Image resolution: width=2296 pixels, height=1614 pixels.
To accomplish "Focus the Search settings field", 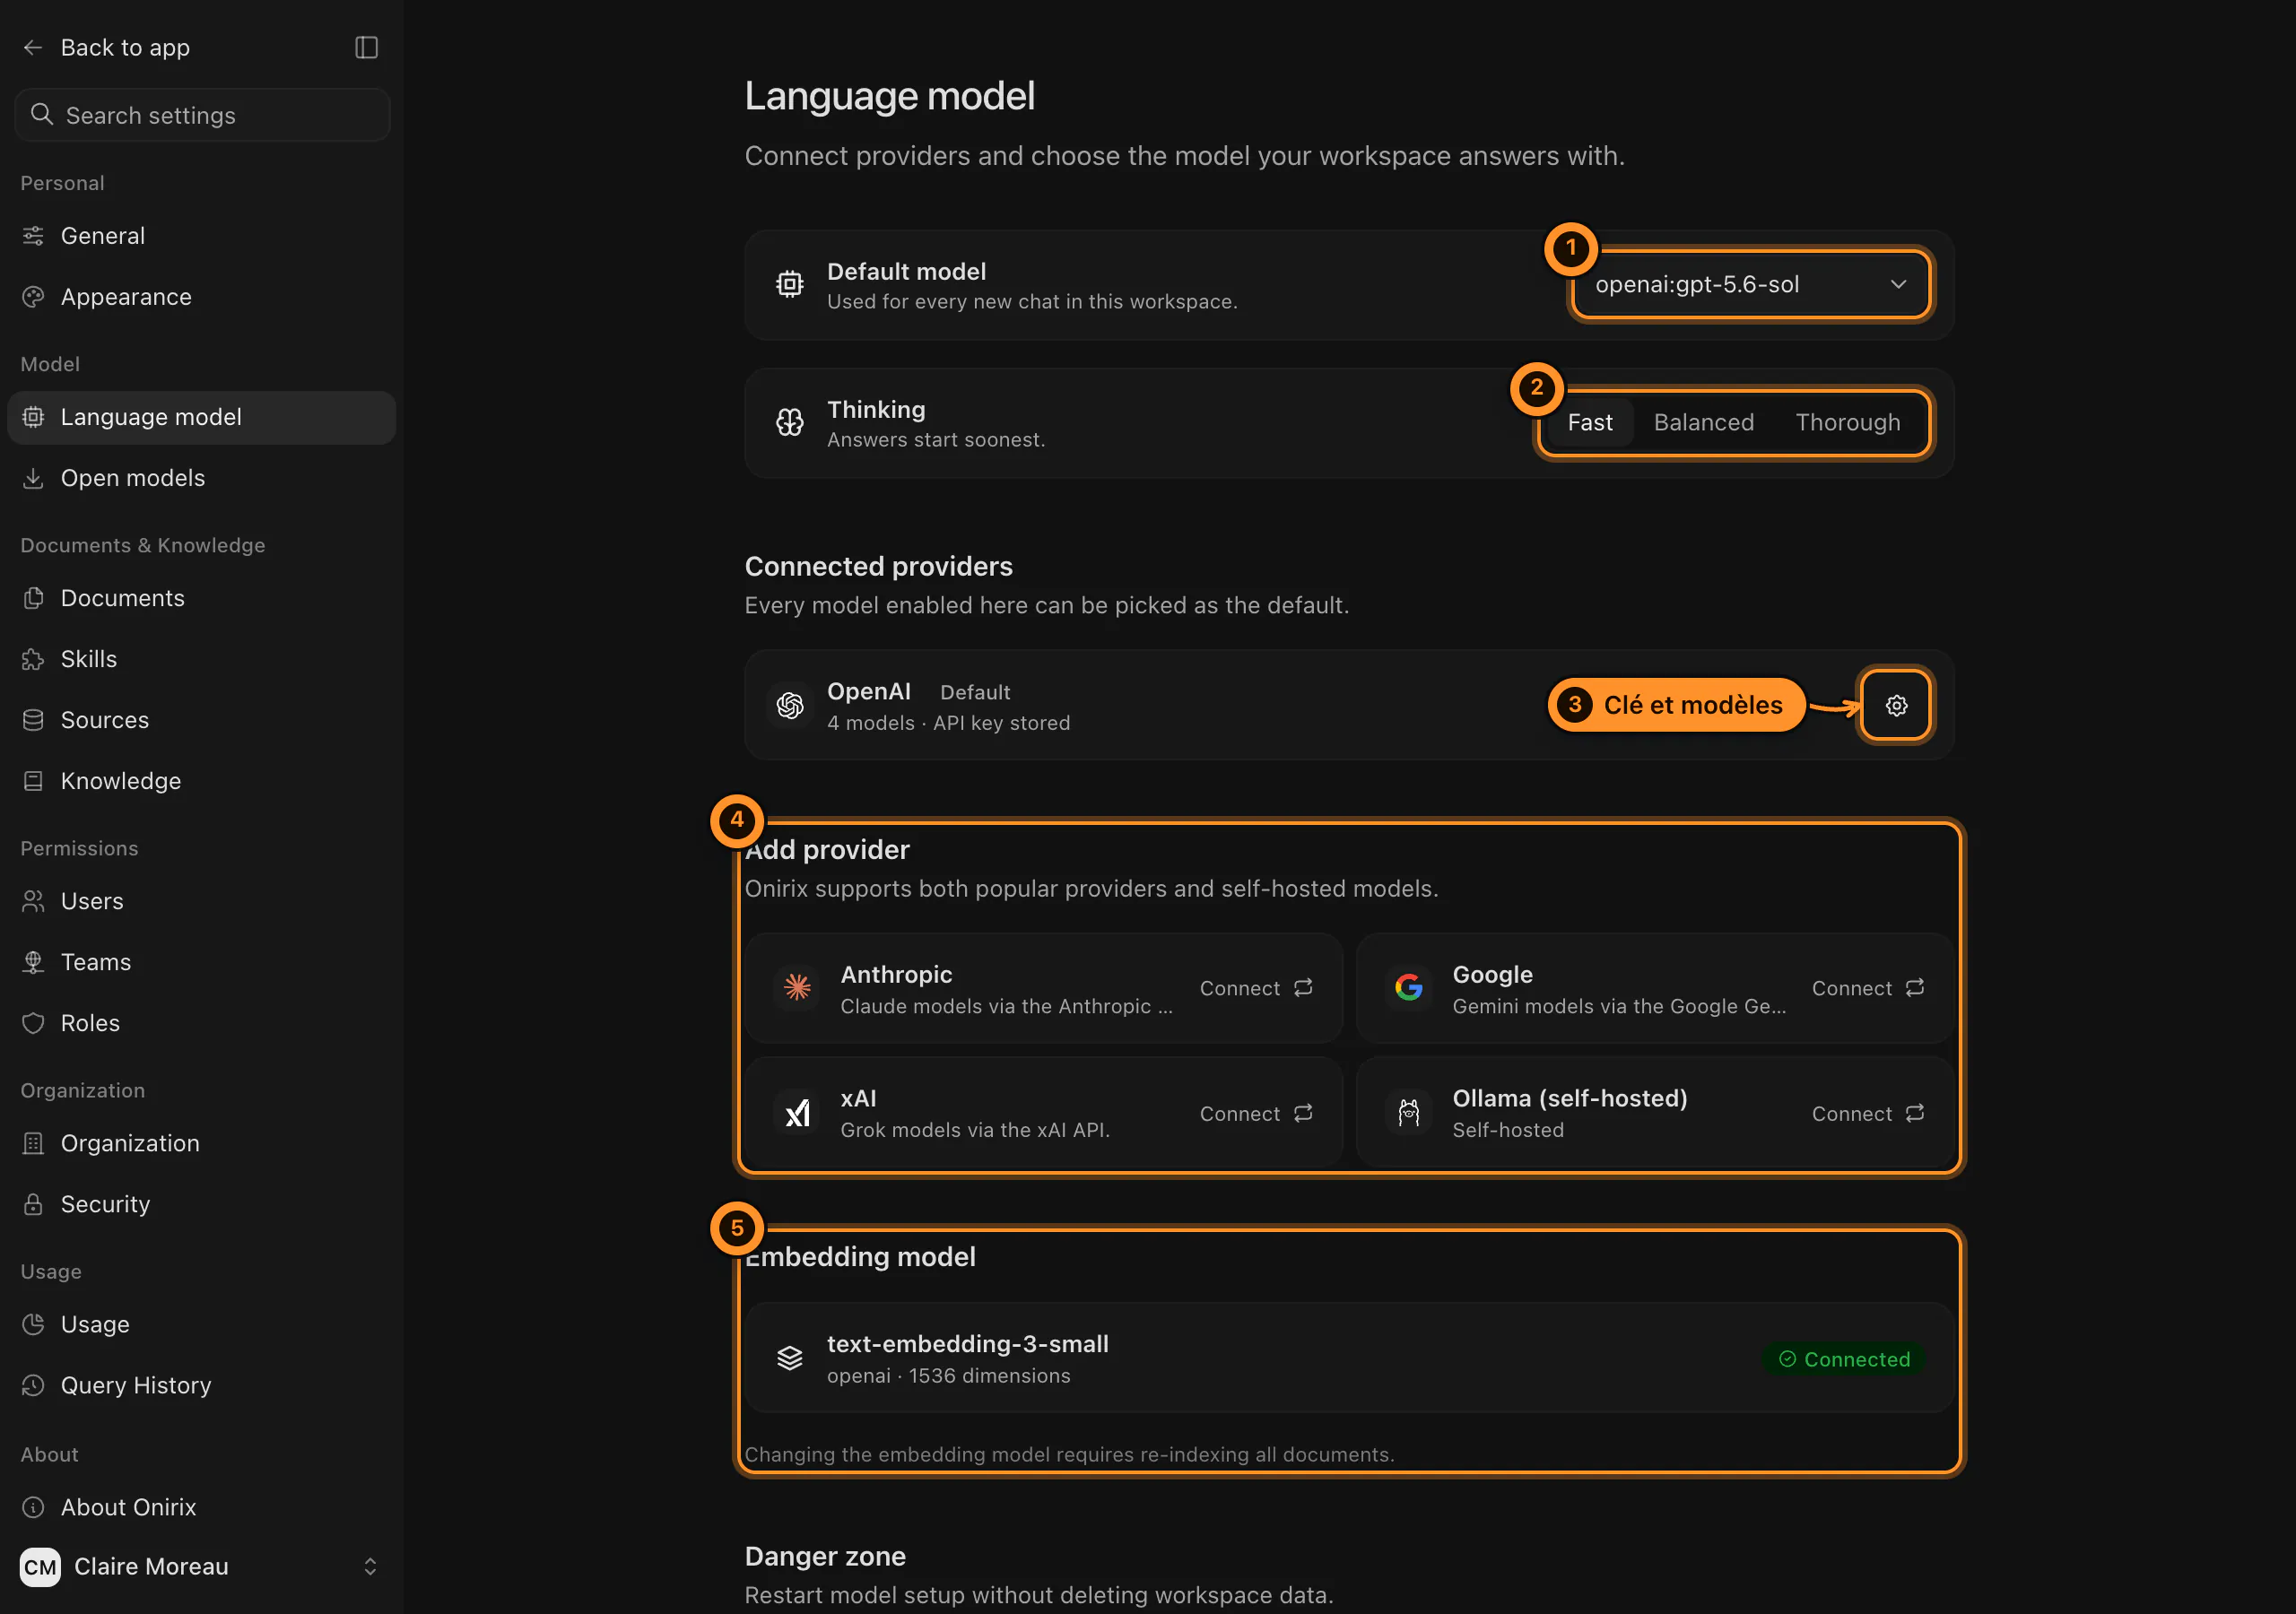I will tap(202, 115).
